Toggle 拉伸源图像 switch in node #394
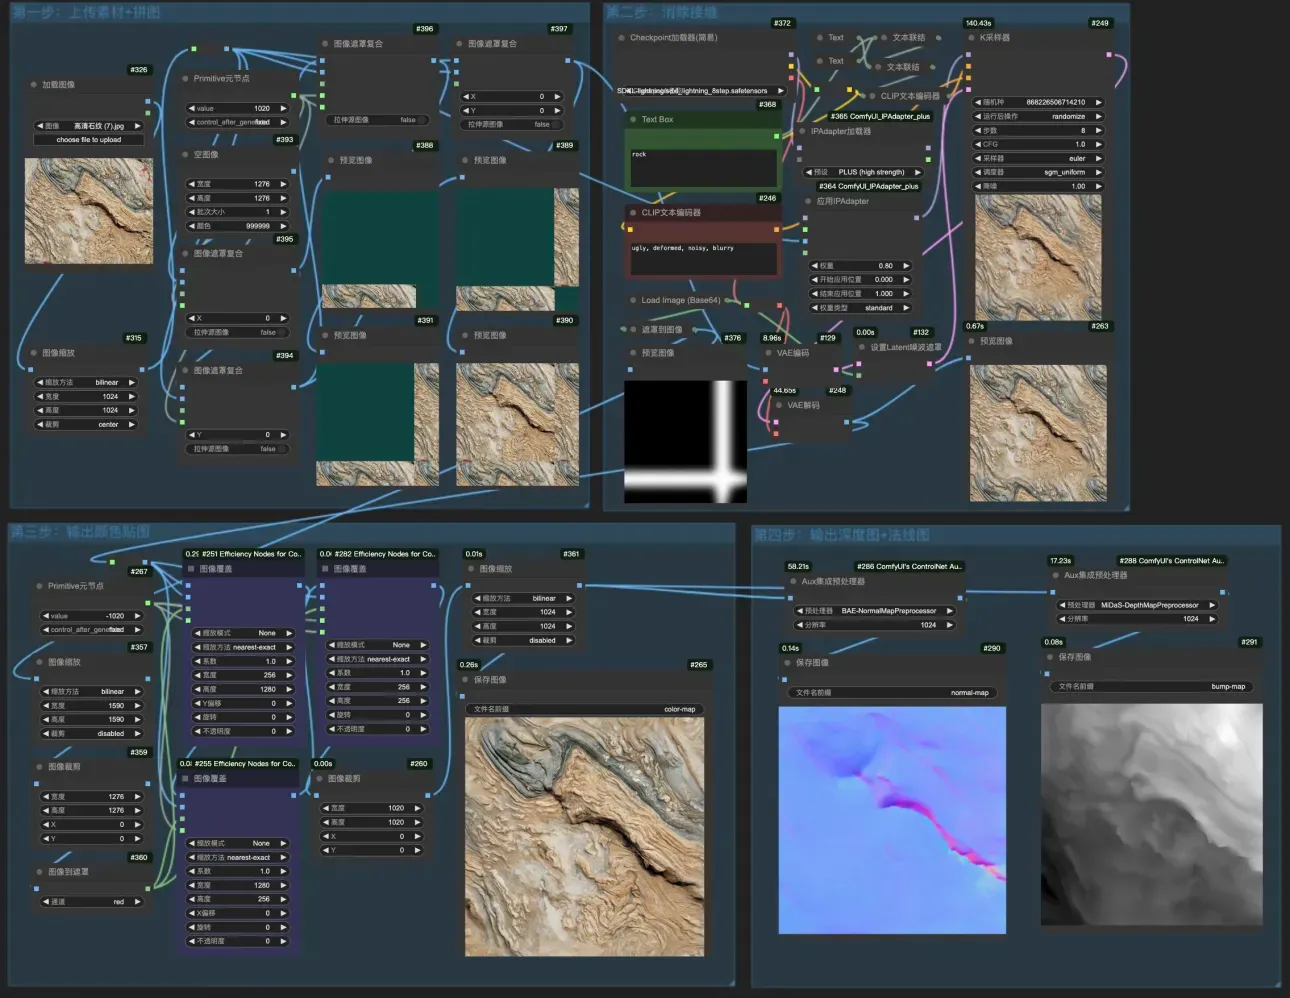 pyautogui.click(x=238, y=449)
